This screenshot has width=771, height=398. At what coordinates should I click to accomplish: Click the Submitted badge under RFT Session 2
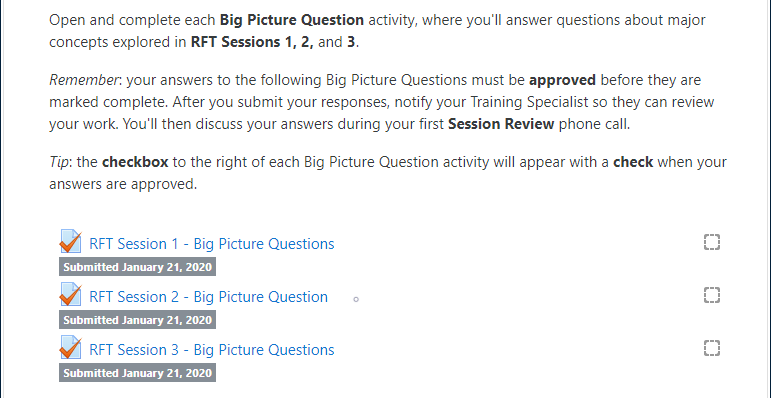tap(137, 320)
